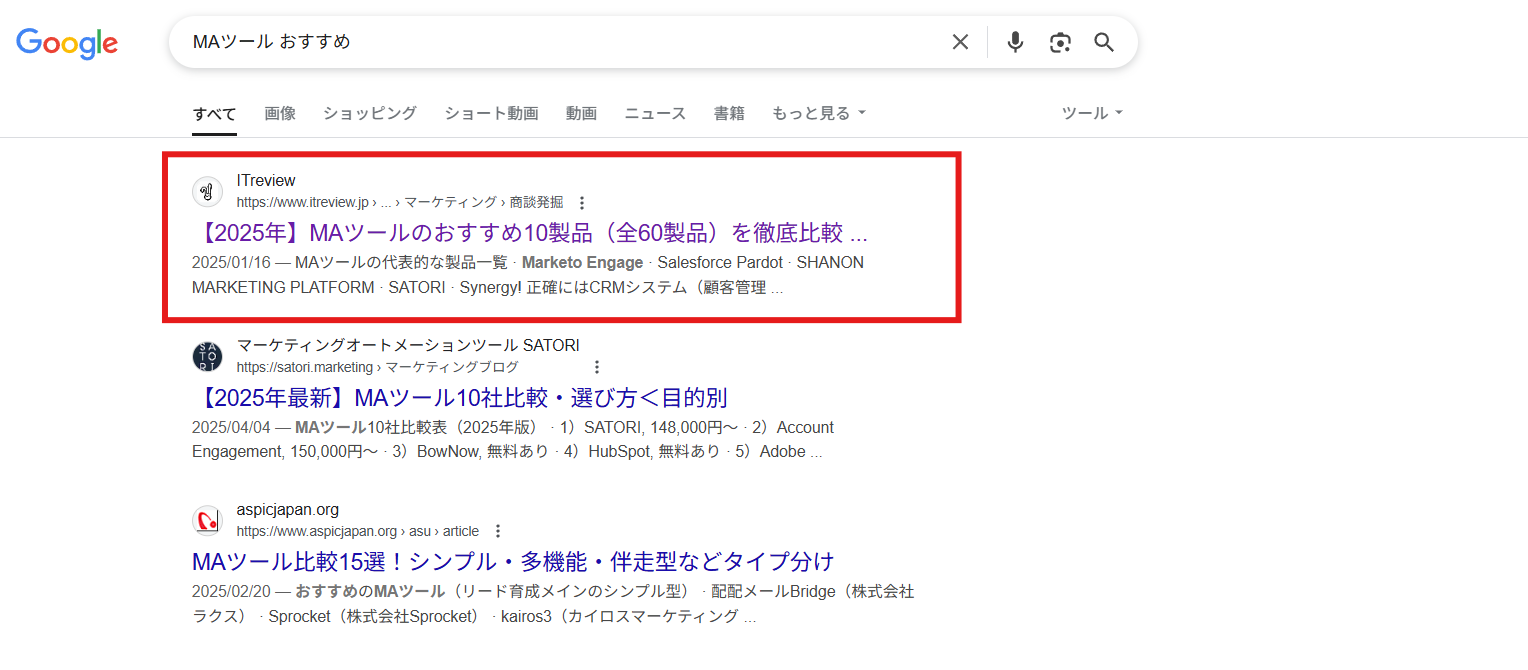1528x670 pixels.
Task: Click the SATORI site favicon
Action: [x=207, y=356]
